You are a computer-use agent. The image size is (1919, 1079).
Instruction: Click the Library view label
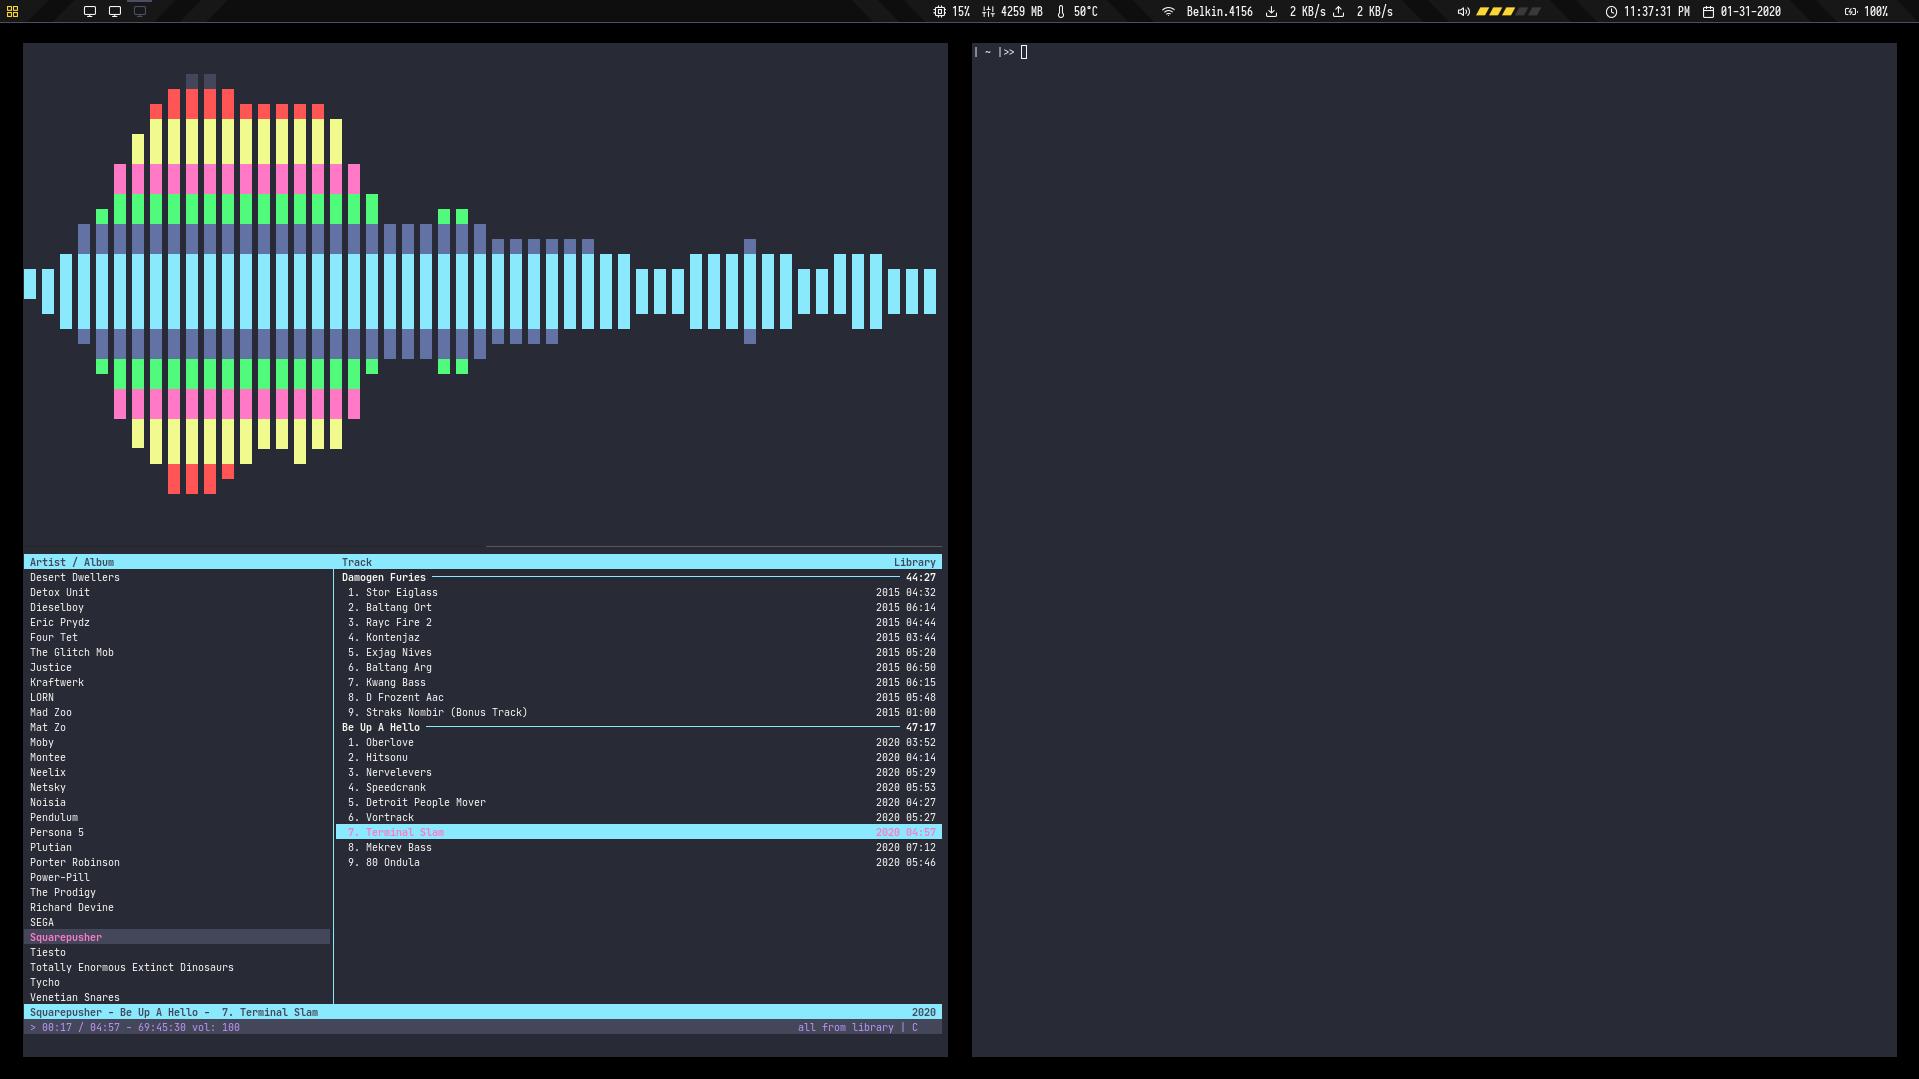(x=915, y=562)
